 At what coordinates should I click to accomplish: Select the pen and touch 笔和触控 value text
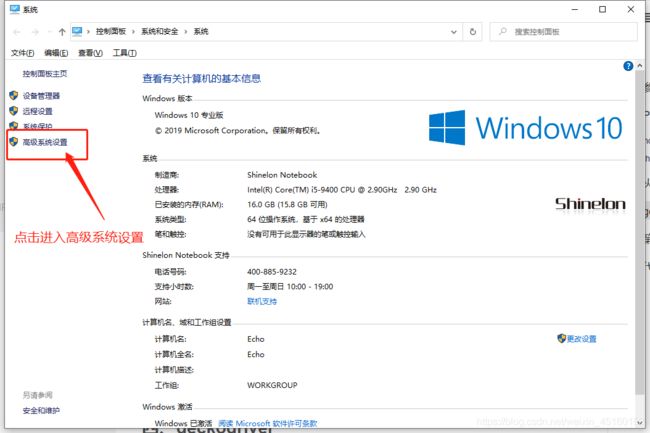point(306,234)
